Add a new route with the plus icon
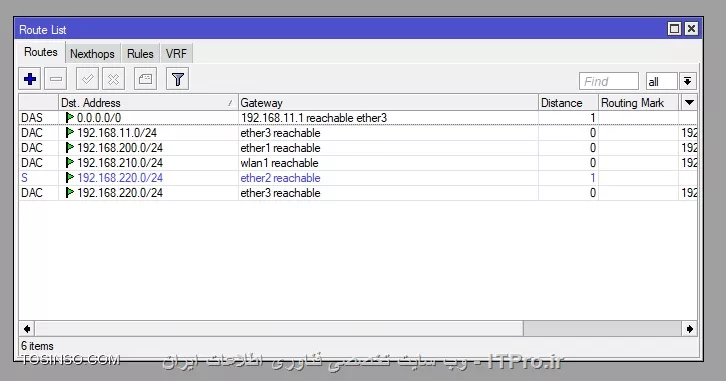The height and width of the screenshot is (381, 726). (x=30, y=79)
